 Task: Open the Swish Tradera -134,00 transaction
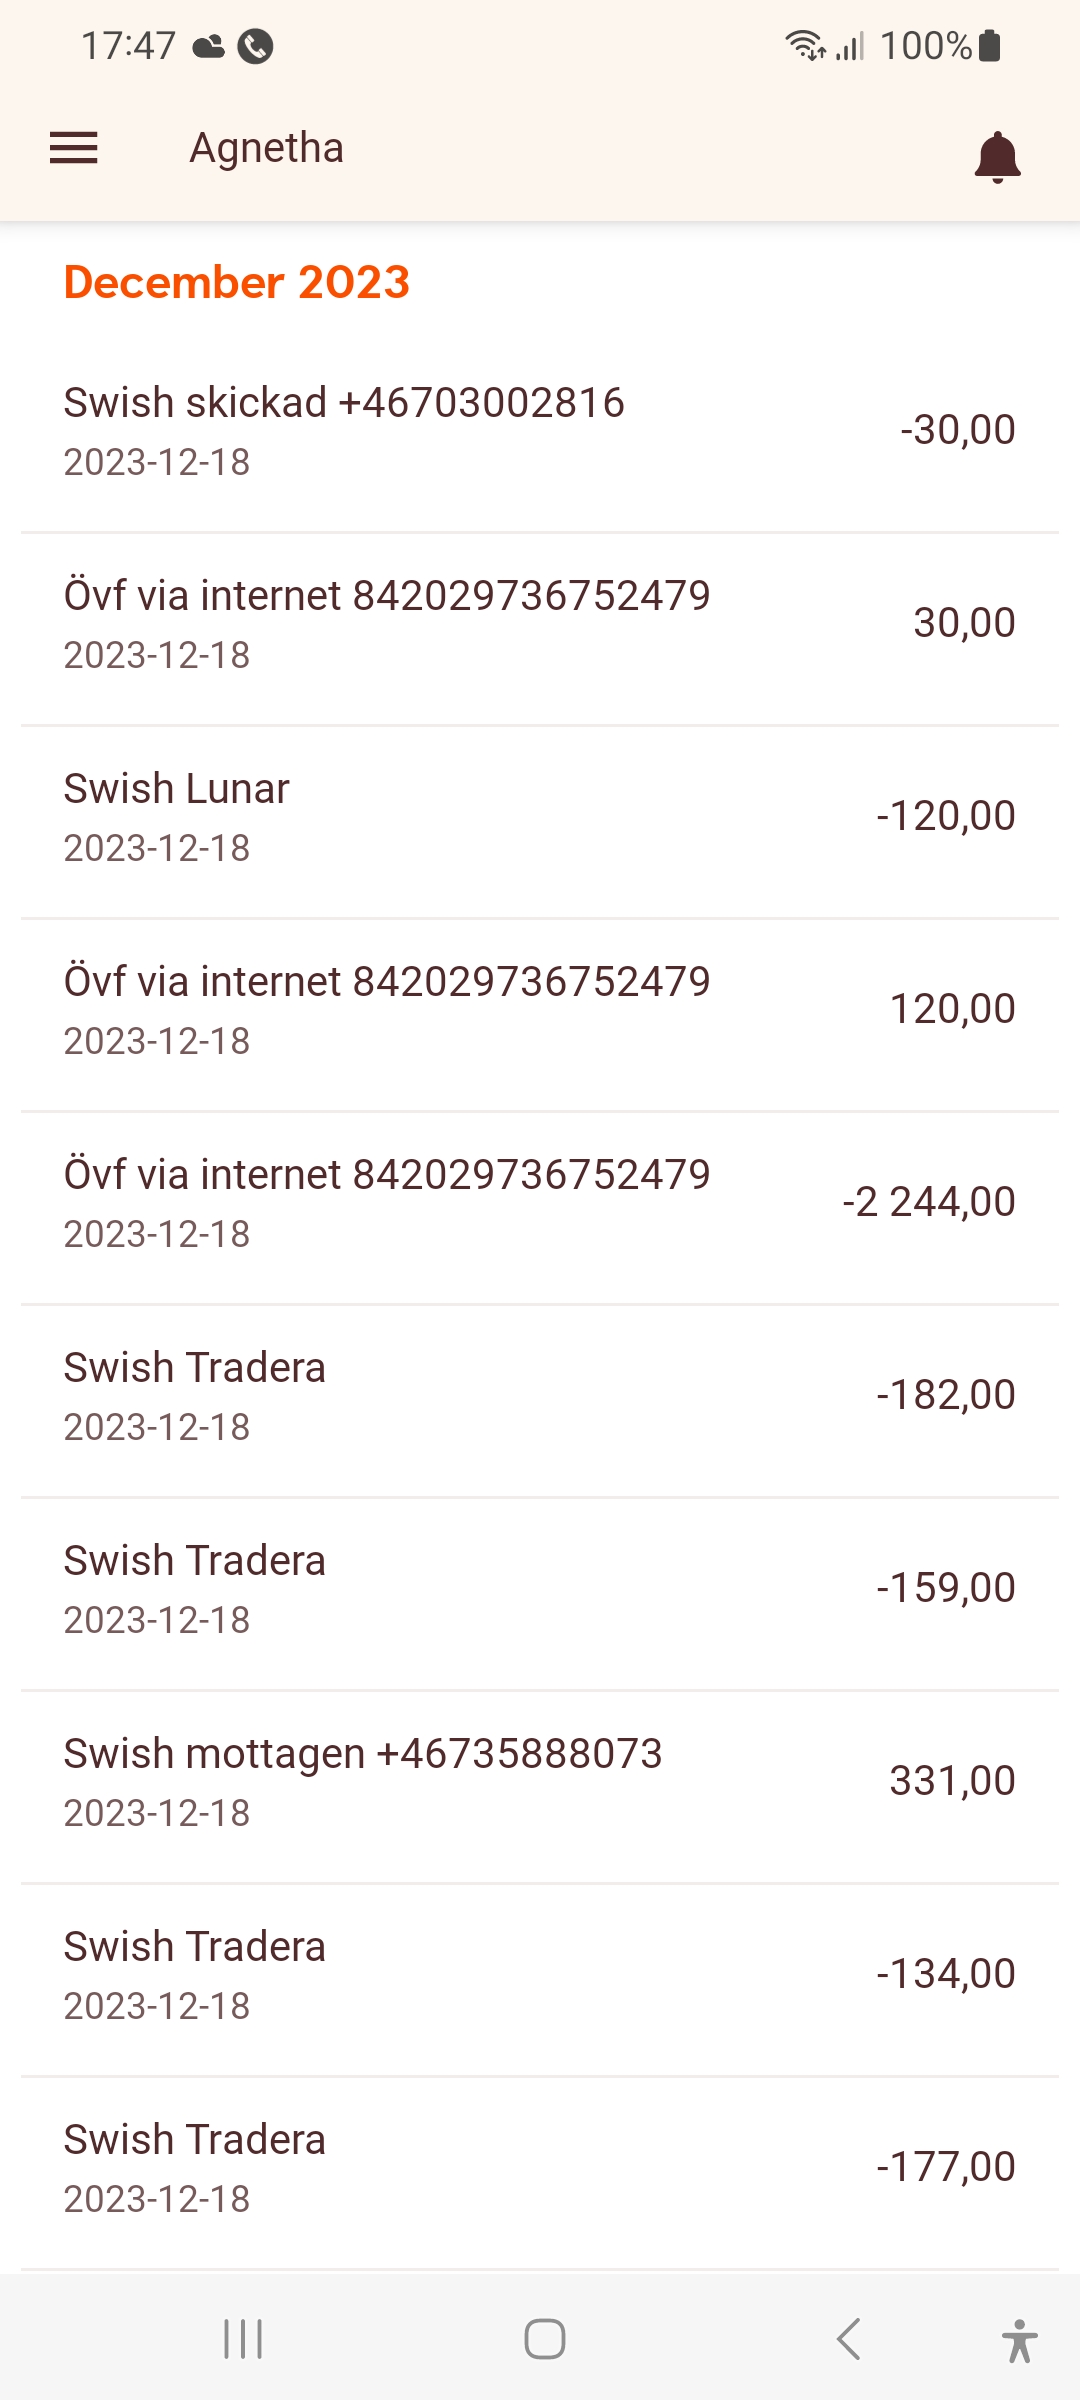(540, 1975)
